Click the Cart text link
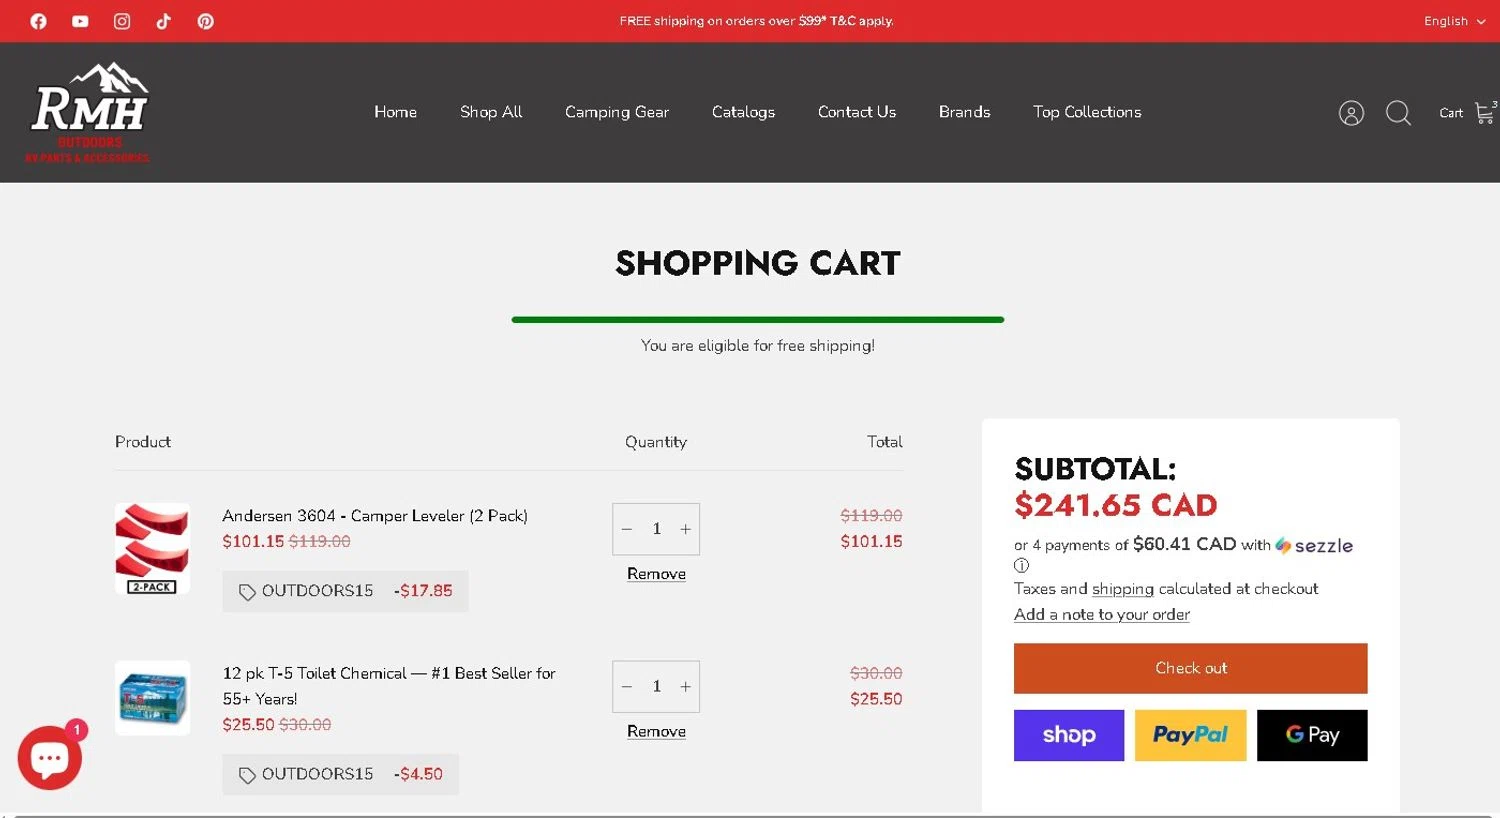Screen dimensions: 1500x818 (x=1451, y=113)
